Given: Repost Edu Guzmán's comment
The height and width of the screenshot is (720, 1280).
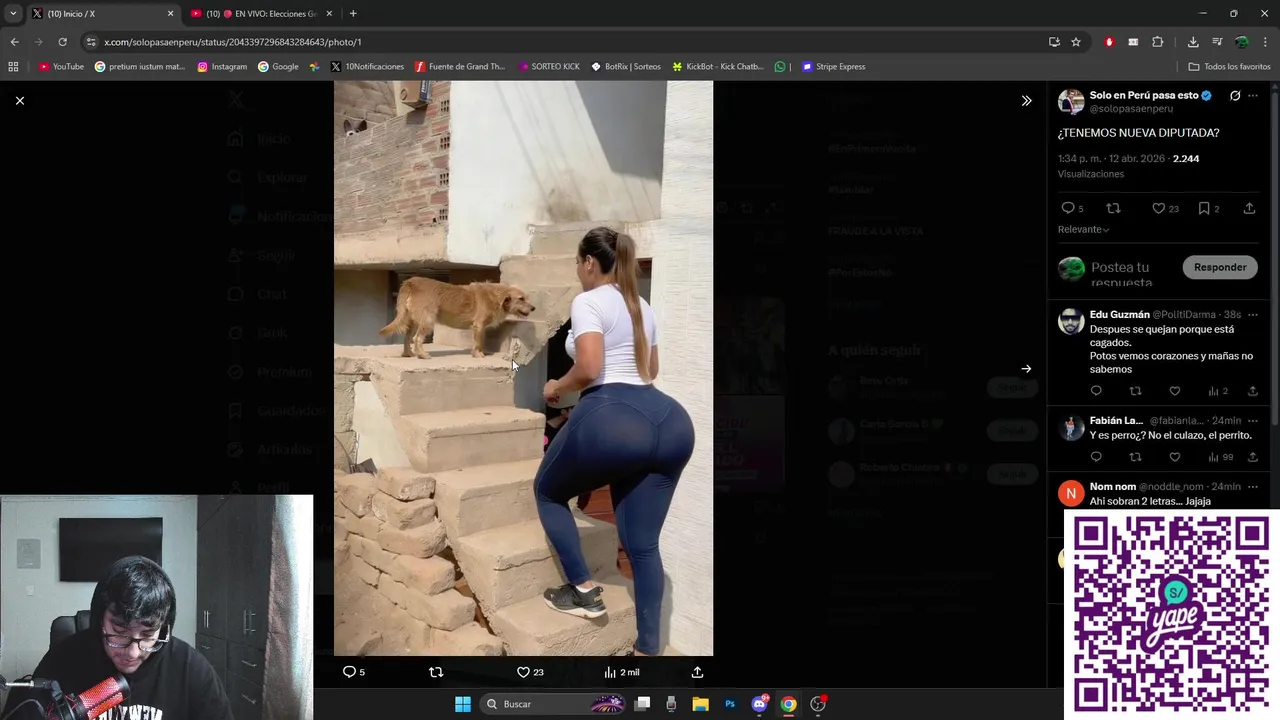Looking at the screenshot, I should click(1135, 391).
